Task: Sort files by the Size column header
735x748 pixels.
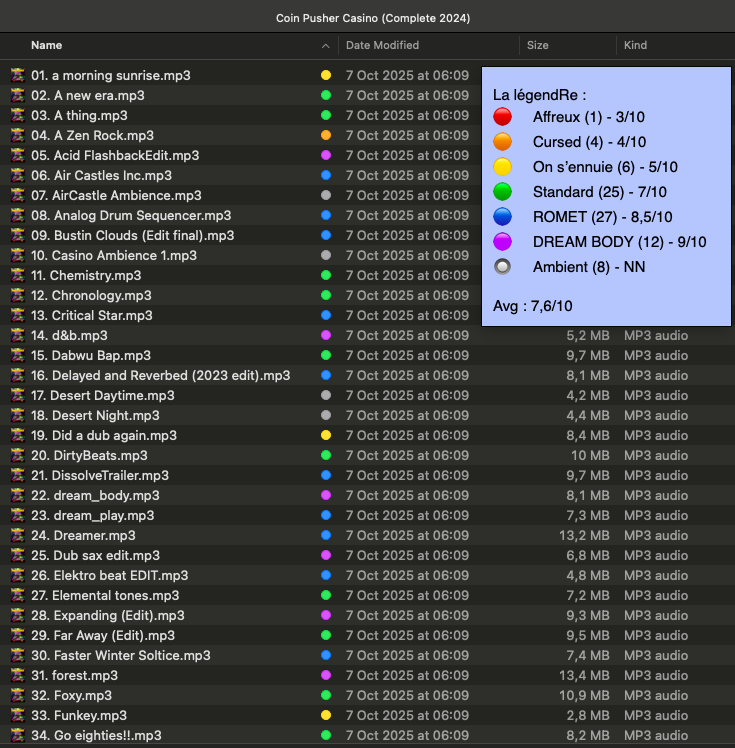Action: point(538,45)
